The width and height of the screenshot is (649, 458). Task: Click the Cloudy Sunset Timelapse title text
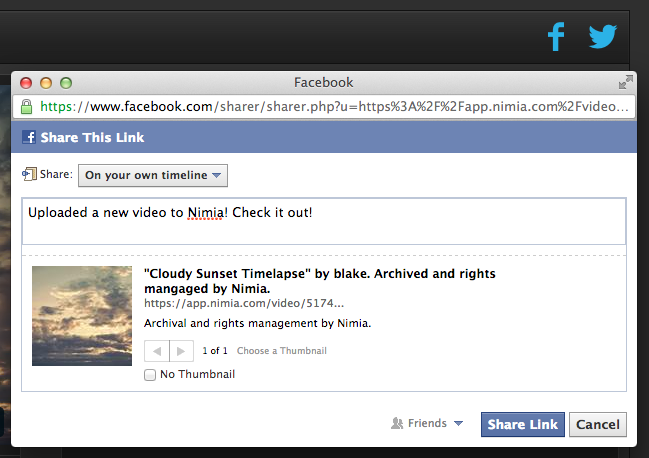point(320,281)
